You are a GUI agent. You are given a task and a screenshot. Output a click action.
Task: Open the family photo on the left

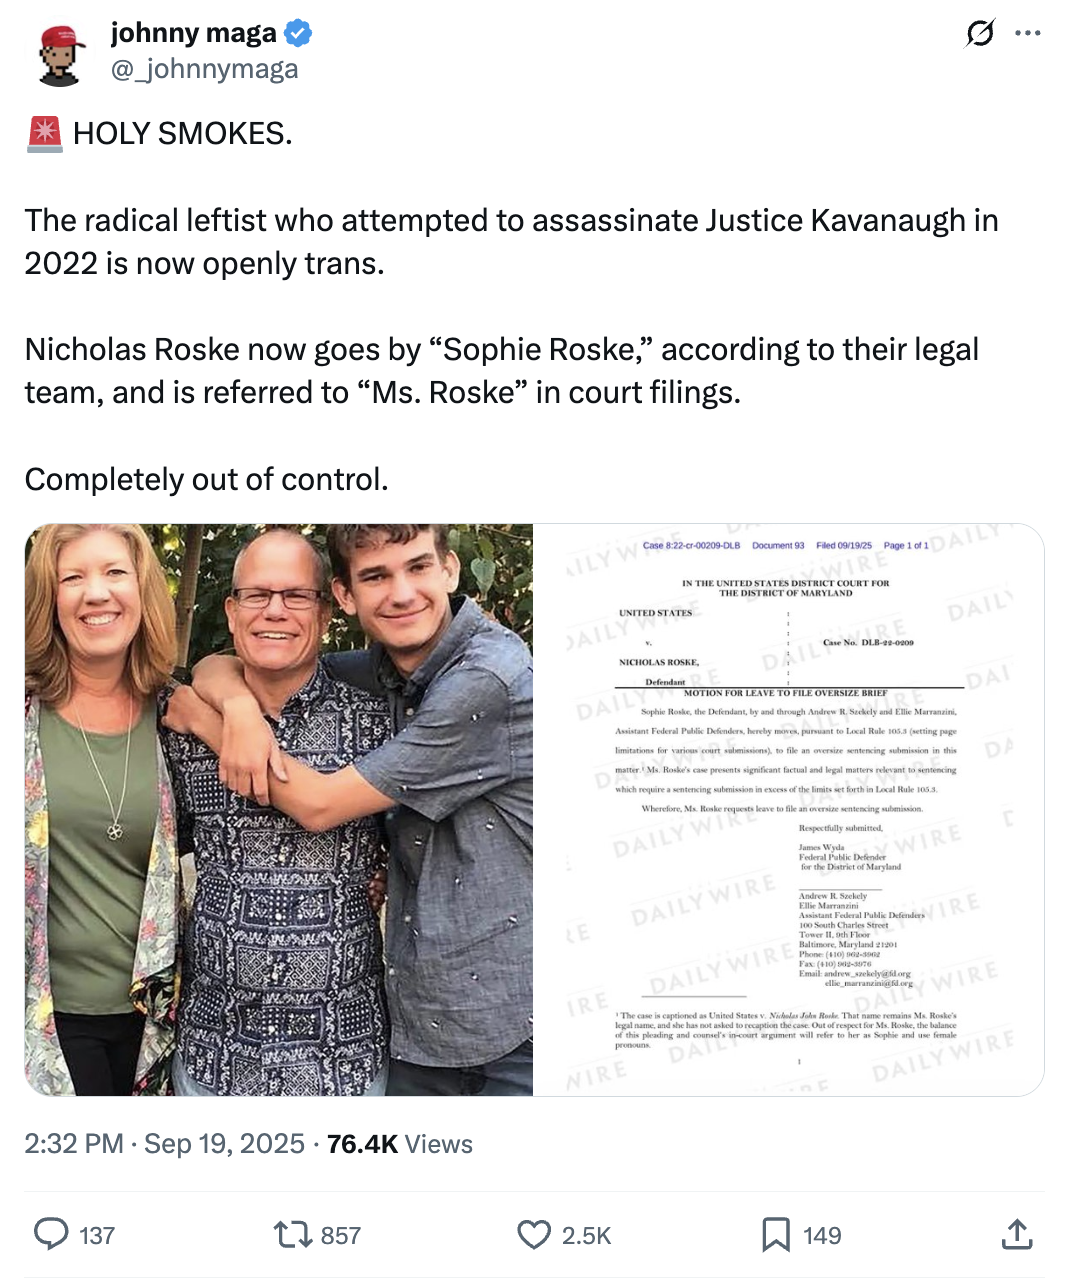point(278,809)
